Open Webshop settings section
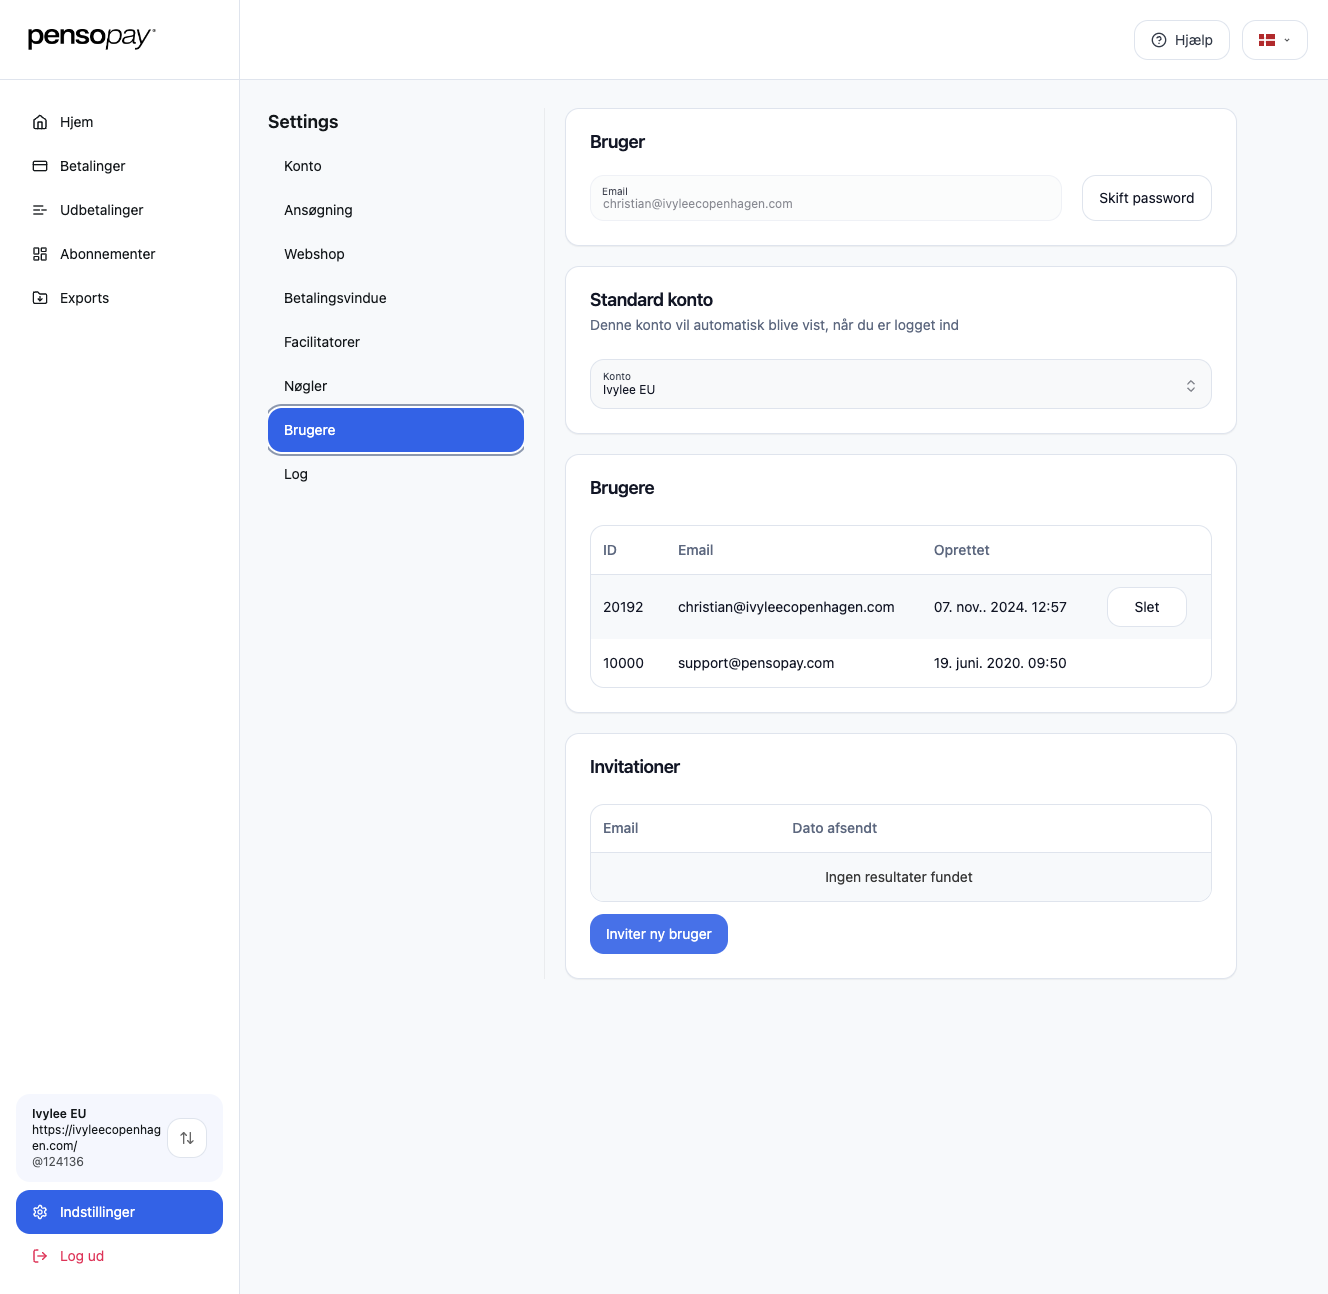The height and width of the screenshot is (1294, 1328). (x=396, y=254)
